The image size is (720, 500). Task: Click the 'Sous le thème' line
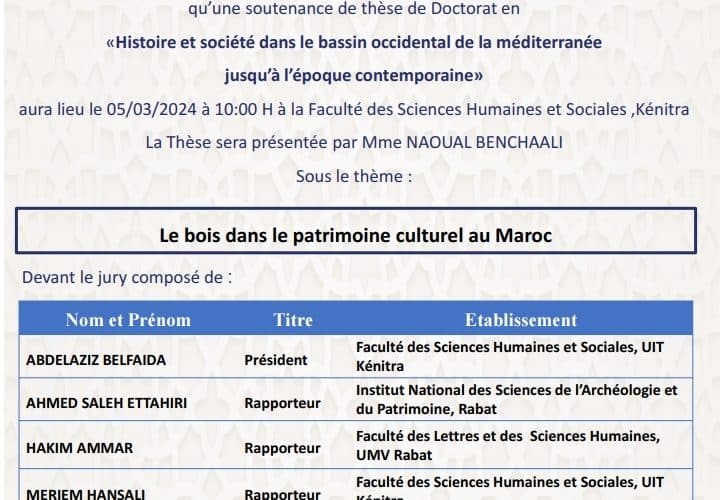click(x=354, y=175)
